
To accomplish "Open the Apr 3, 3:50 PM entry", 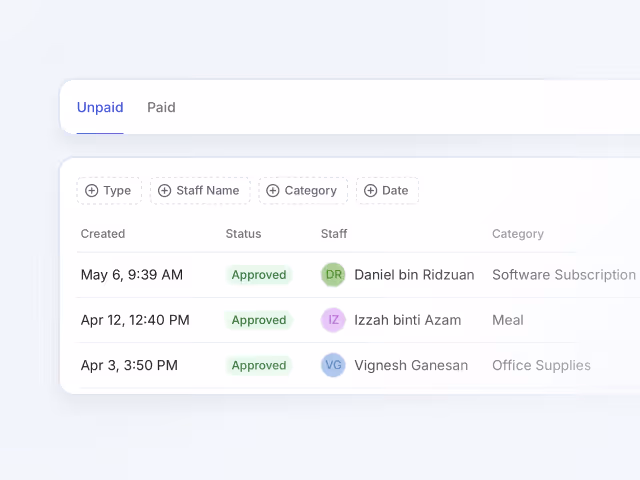I will click(129, 365).
